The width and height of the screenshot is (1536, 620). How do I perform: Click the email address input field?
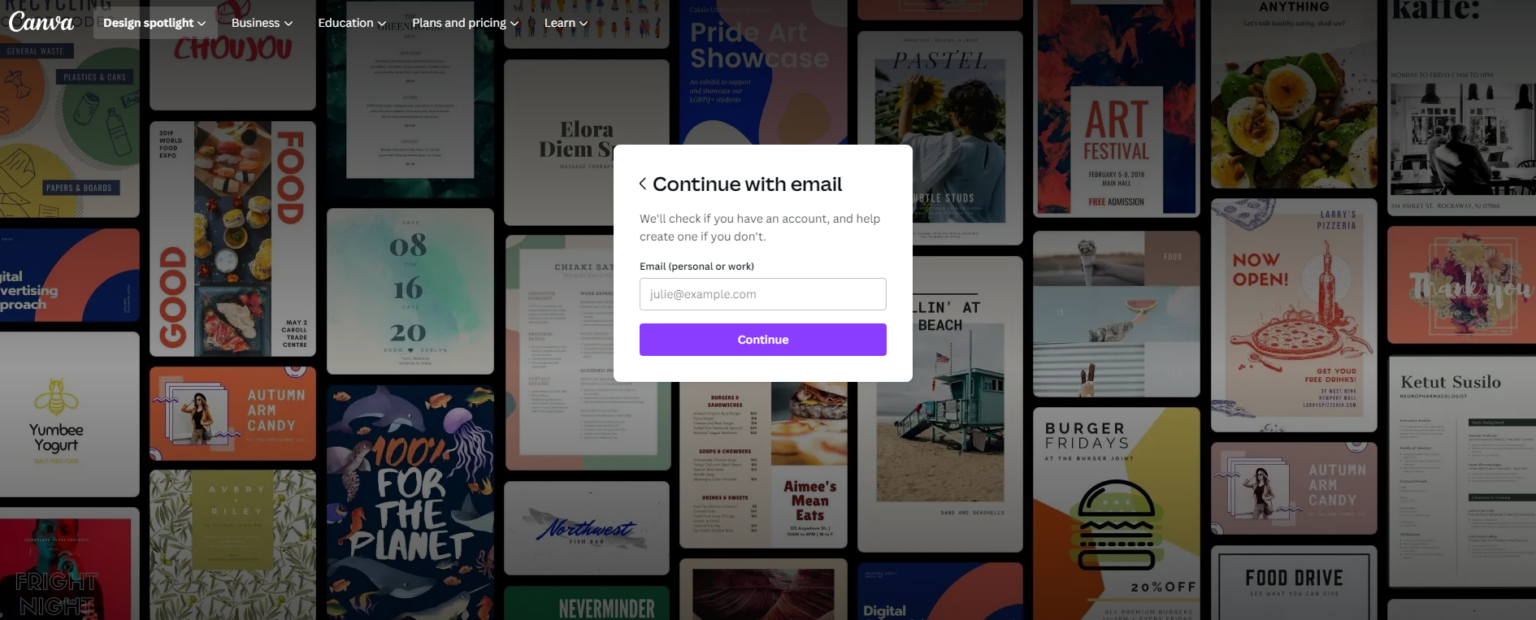(x=762, y=294)
